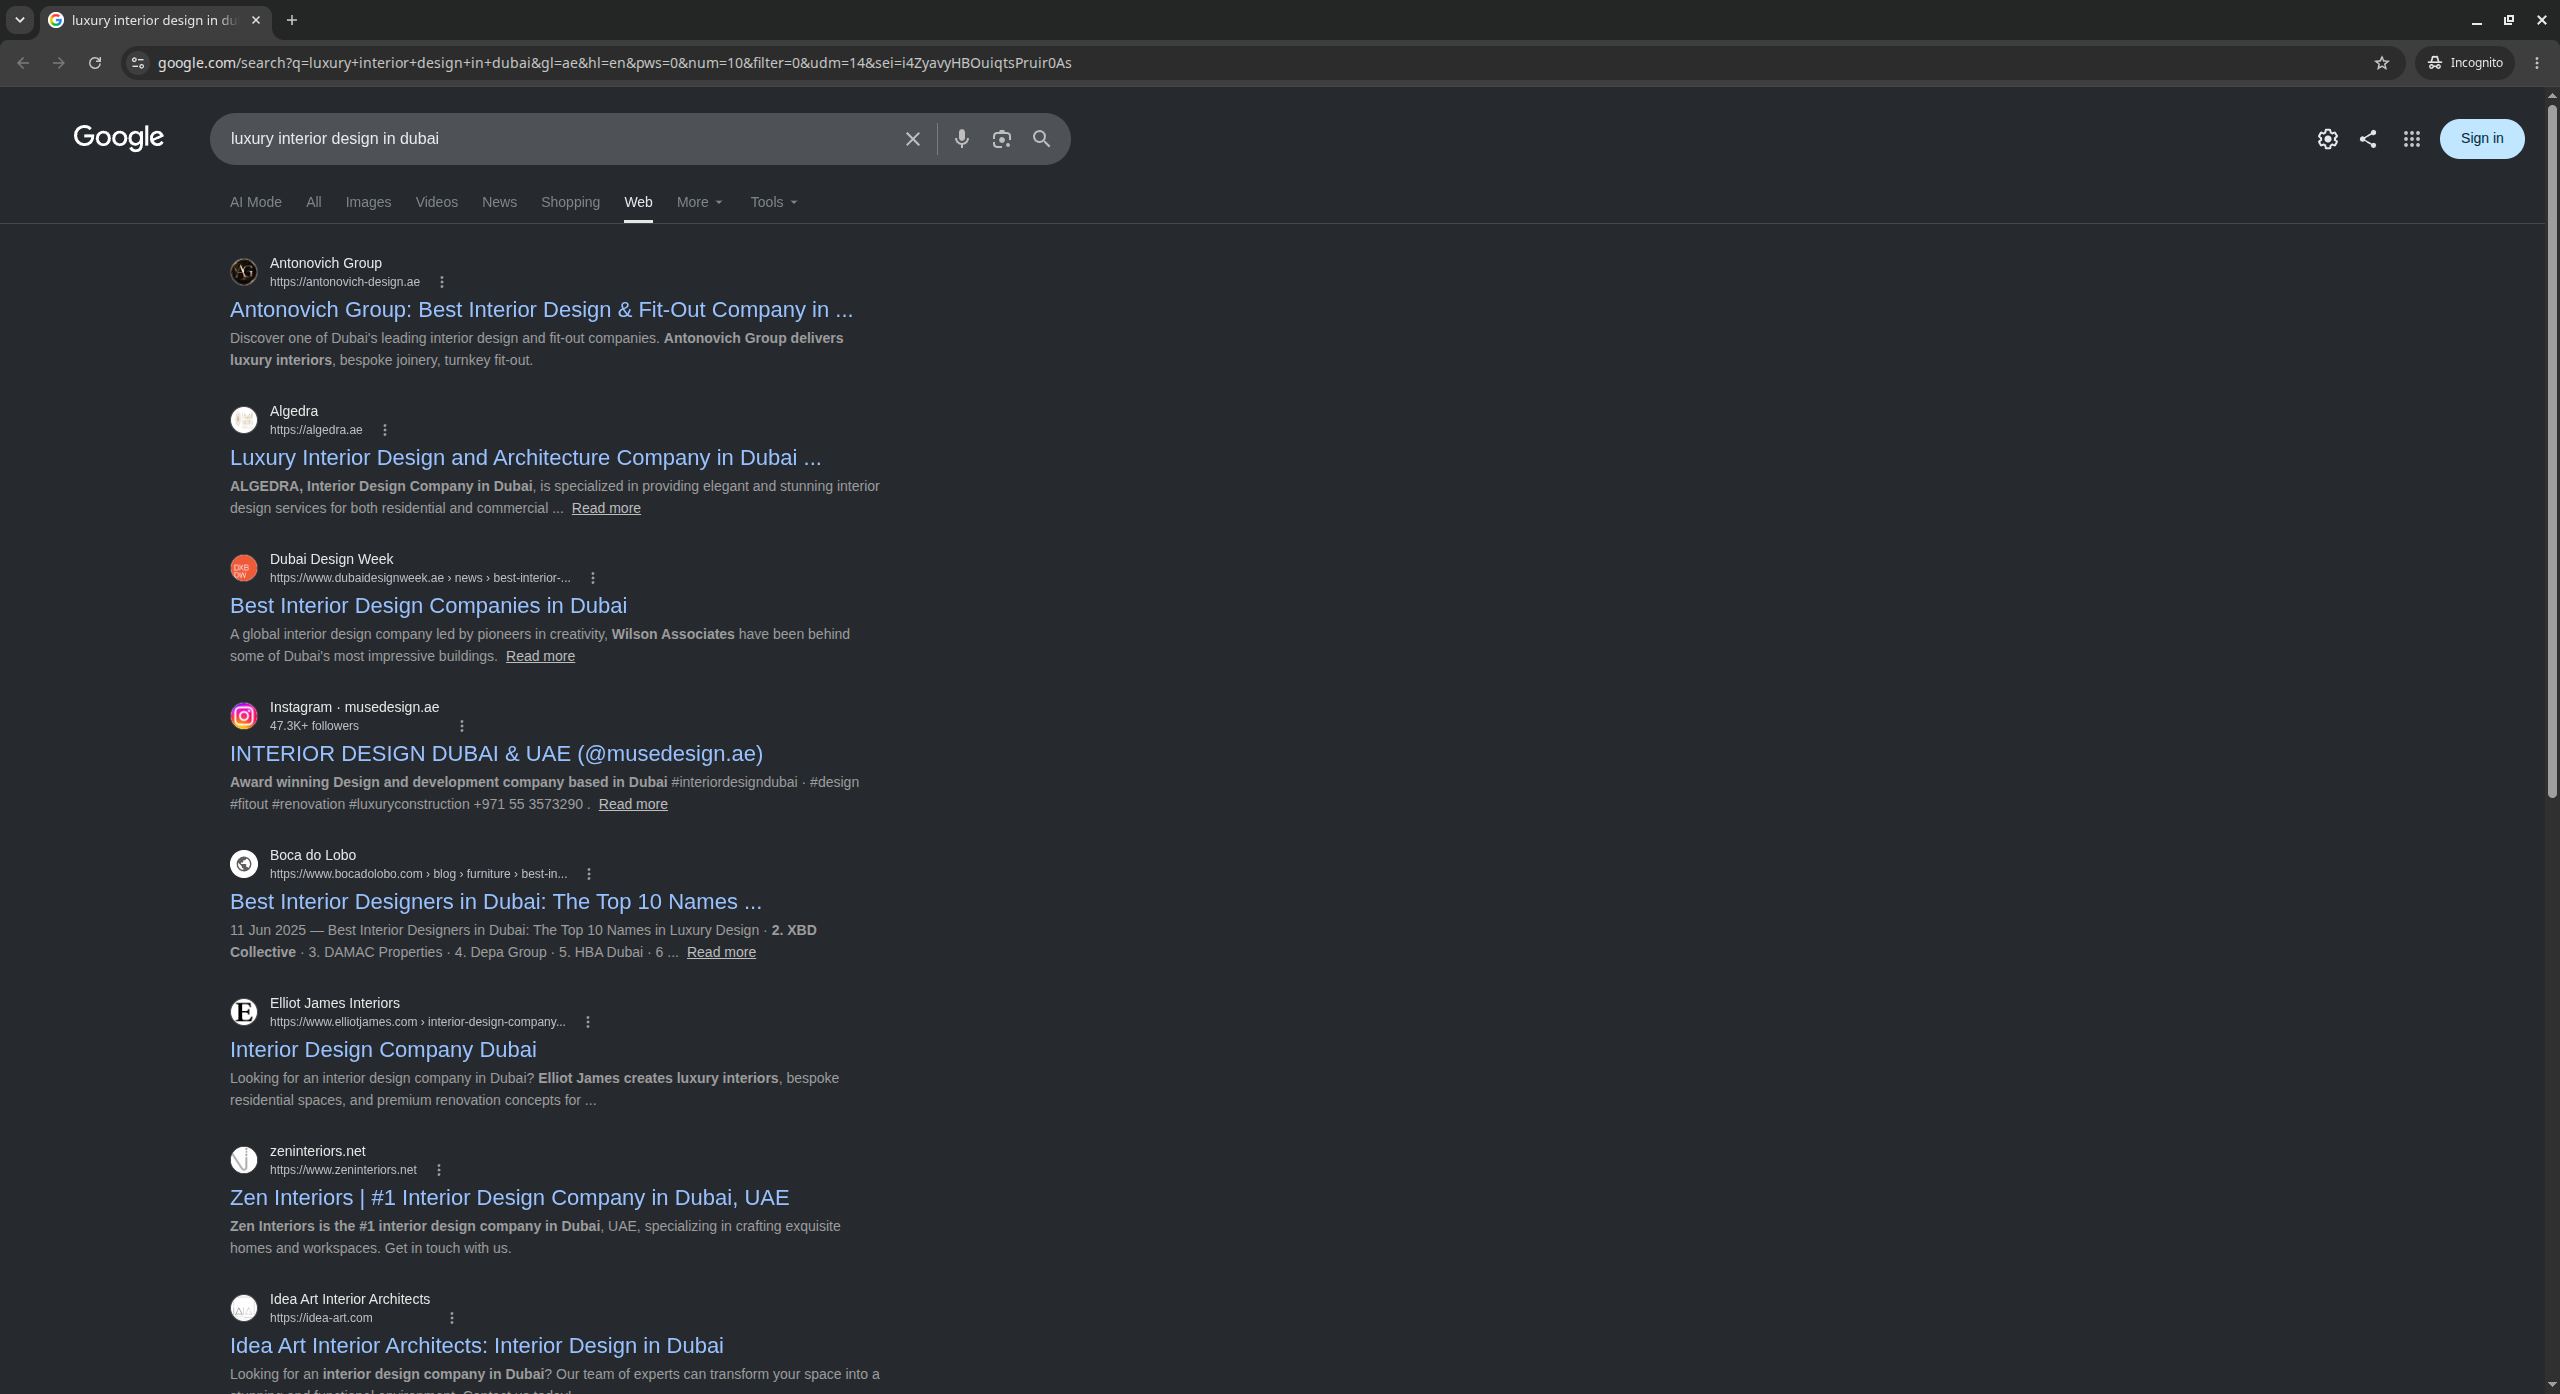Viewport: 2560px width, 1394px height.
Task: Click the https://idea-art.com URL text
Action: point(321,1318)
